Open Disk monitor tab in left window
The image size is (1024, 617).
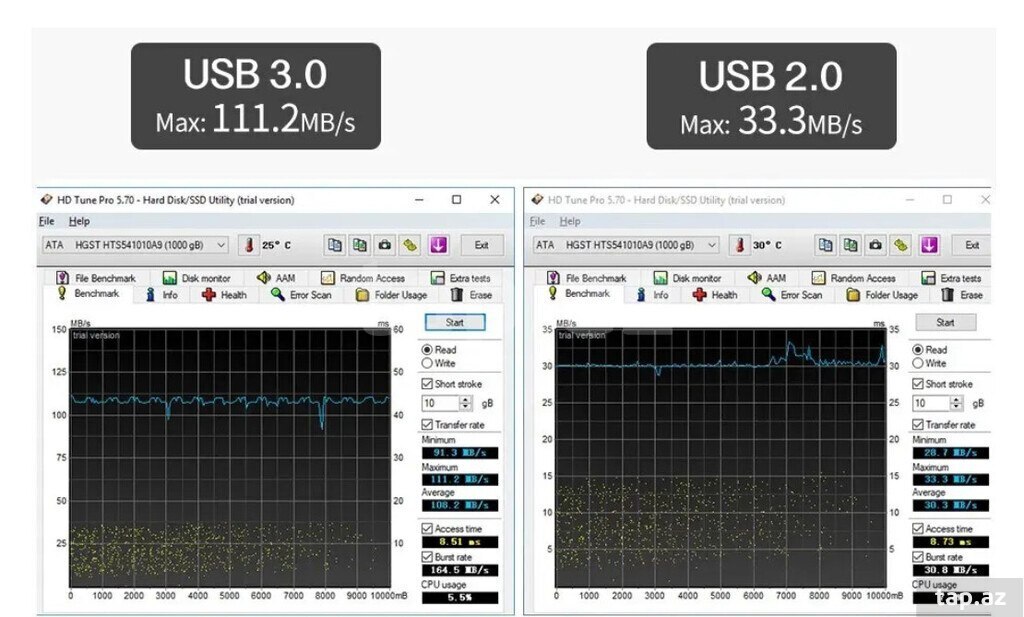click(x=197, y=277)
